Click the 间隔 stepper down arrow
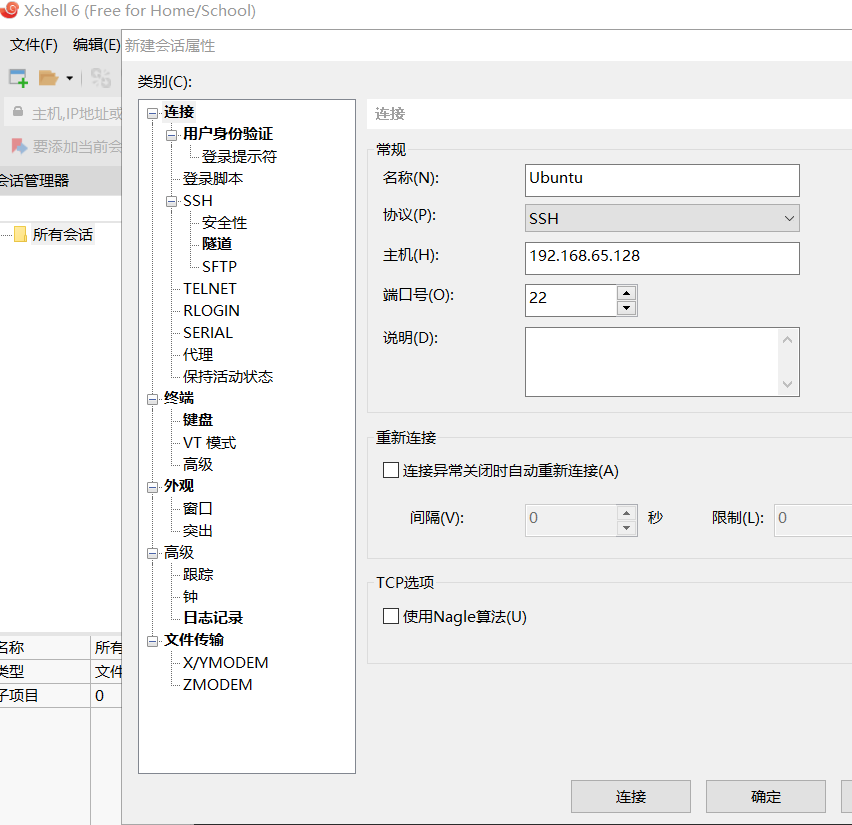852x825 pixels. (x=627, y=528)
